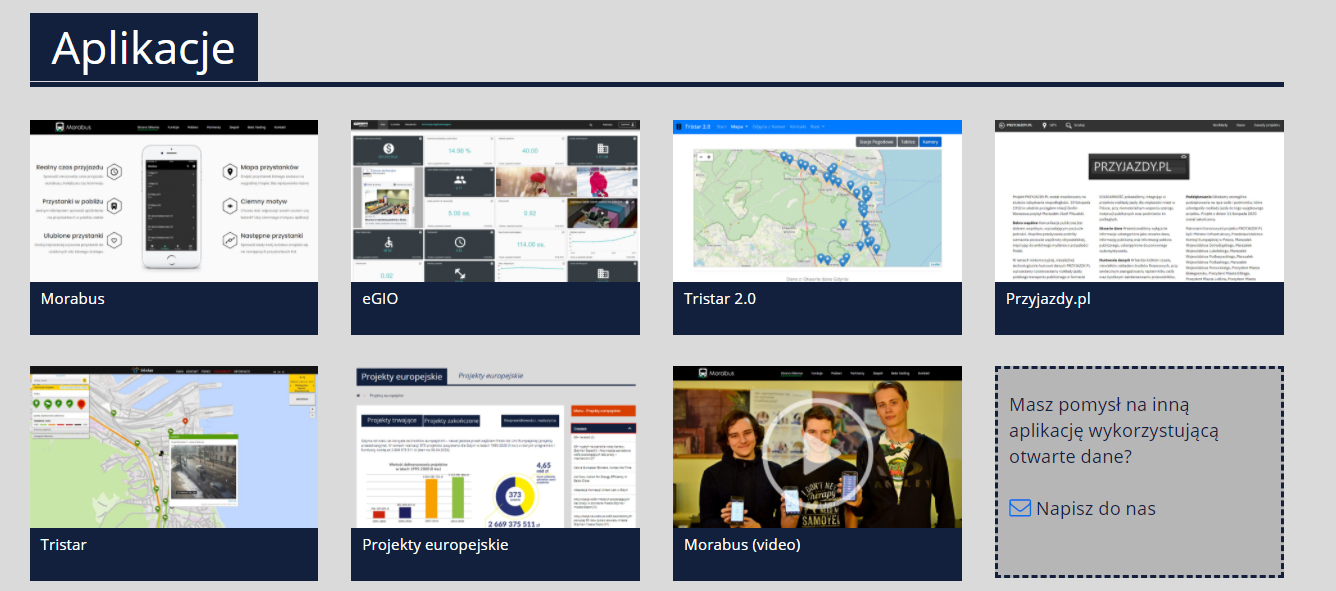Go to the Przyjazdy.pl caption

pos(1048,298)
